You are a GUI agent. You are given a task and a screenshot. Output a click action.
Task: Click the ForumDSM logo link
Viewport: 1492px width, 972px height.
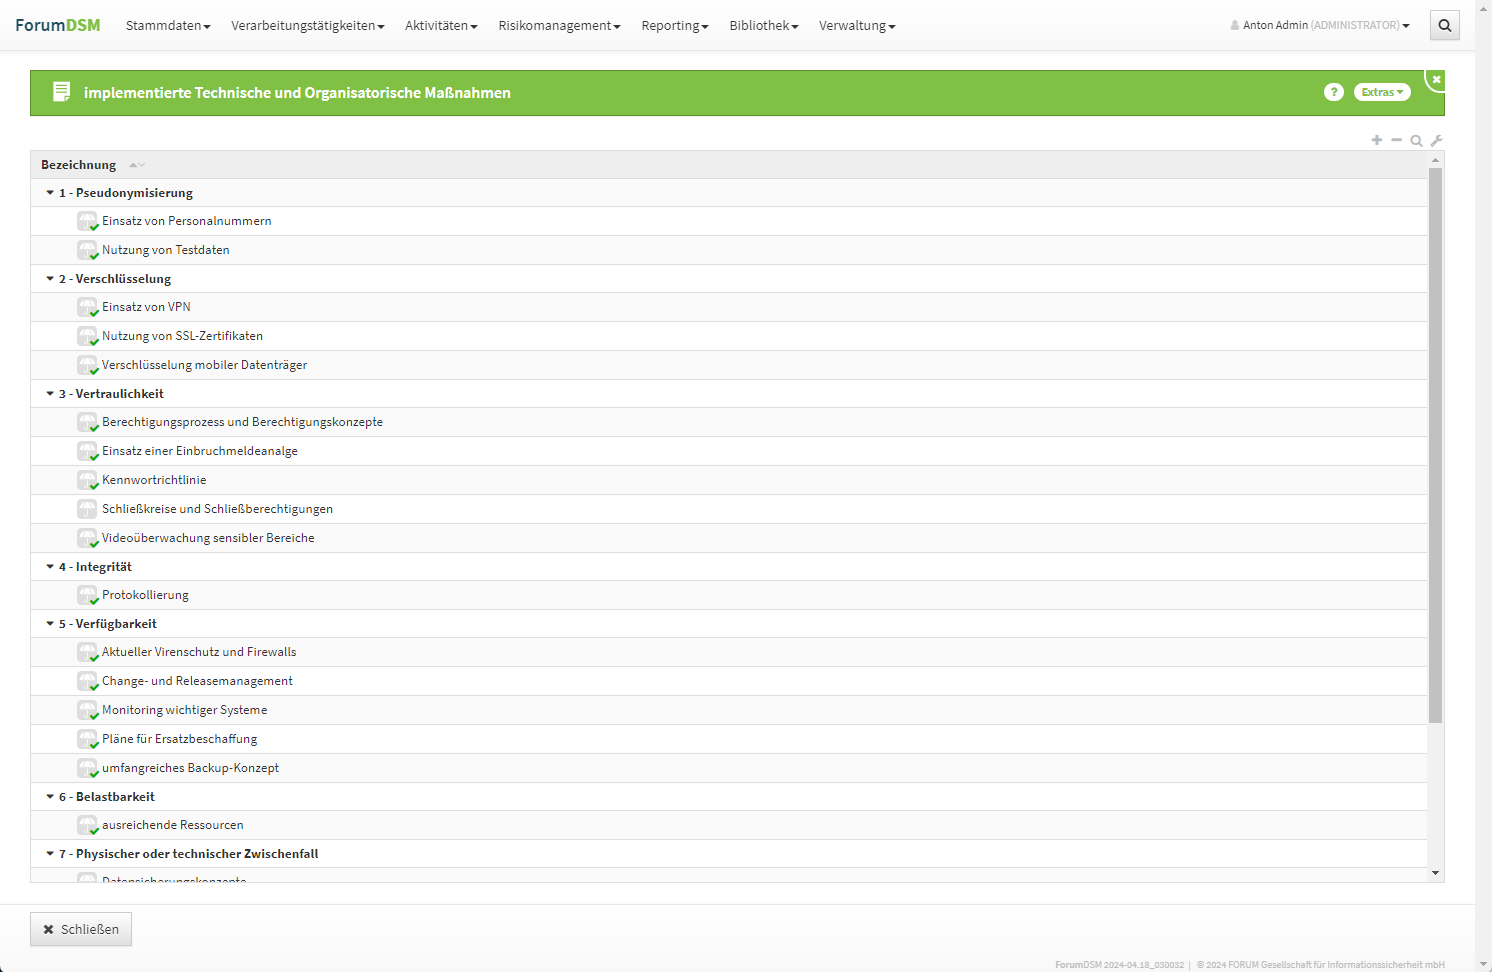click(x=58, y=25)
